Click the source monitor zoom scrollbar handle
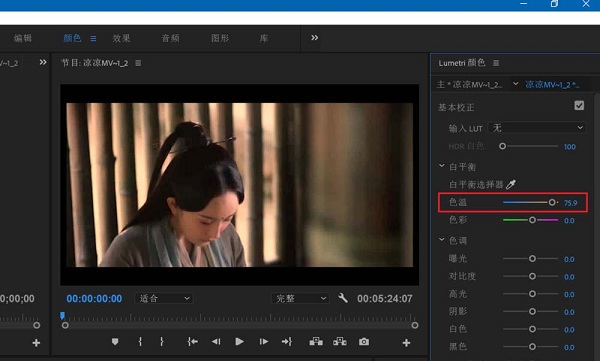 pos(37,325)
